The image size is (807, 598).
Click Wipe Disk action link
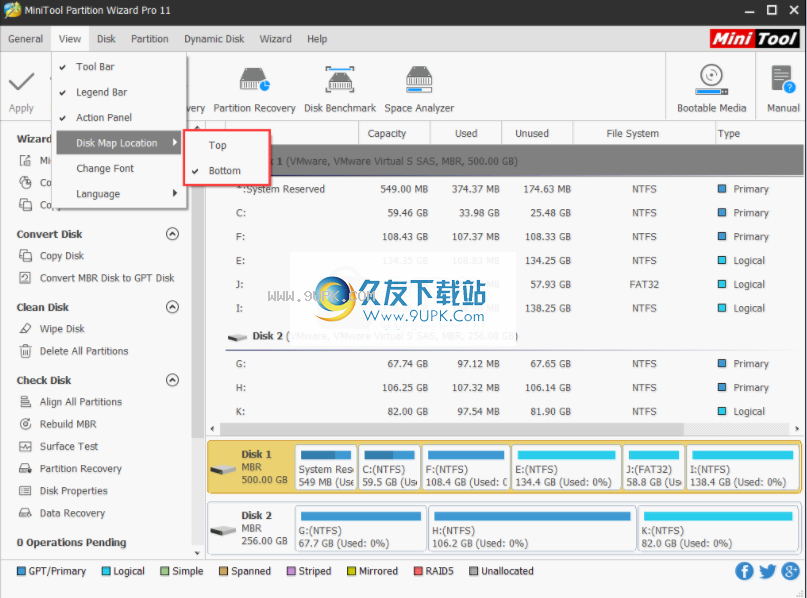(x=62, y=329)
